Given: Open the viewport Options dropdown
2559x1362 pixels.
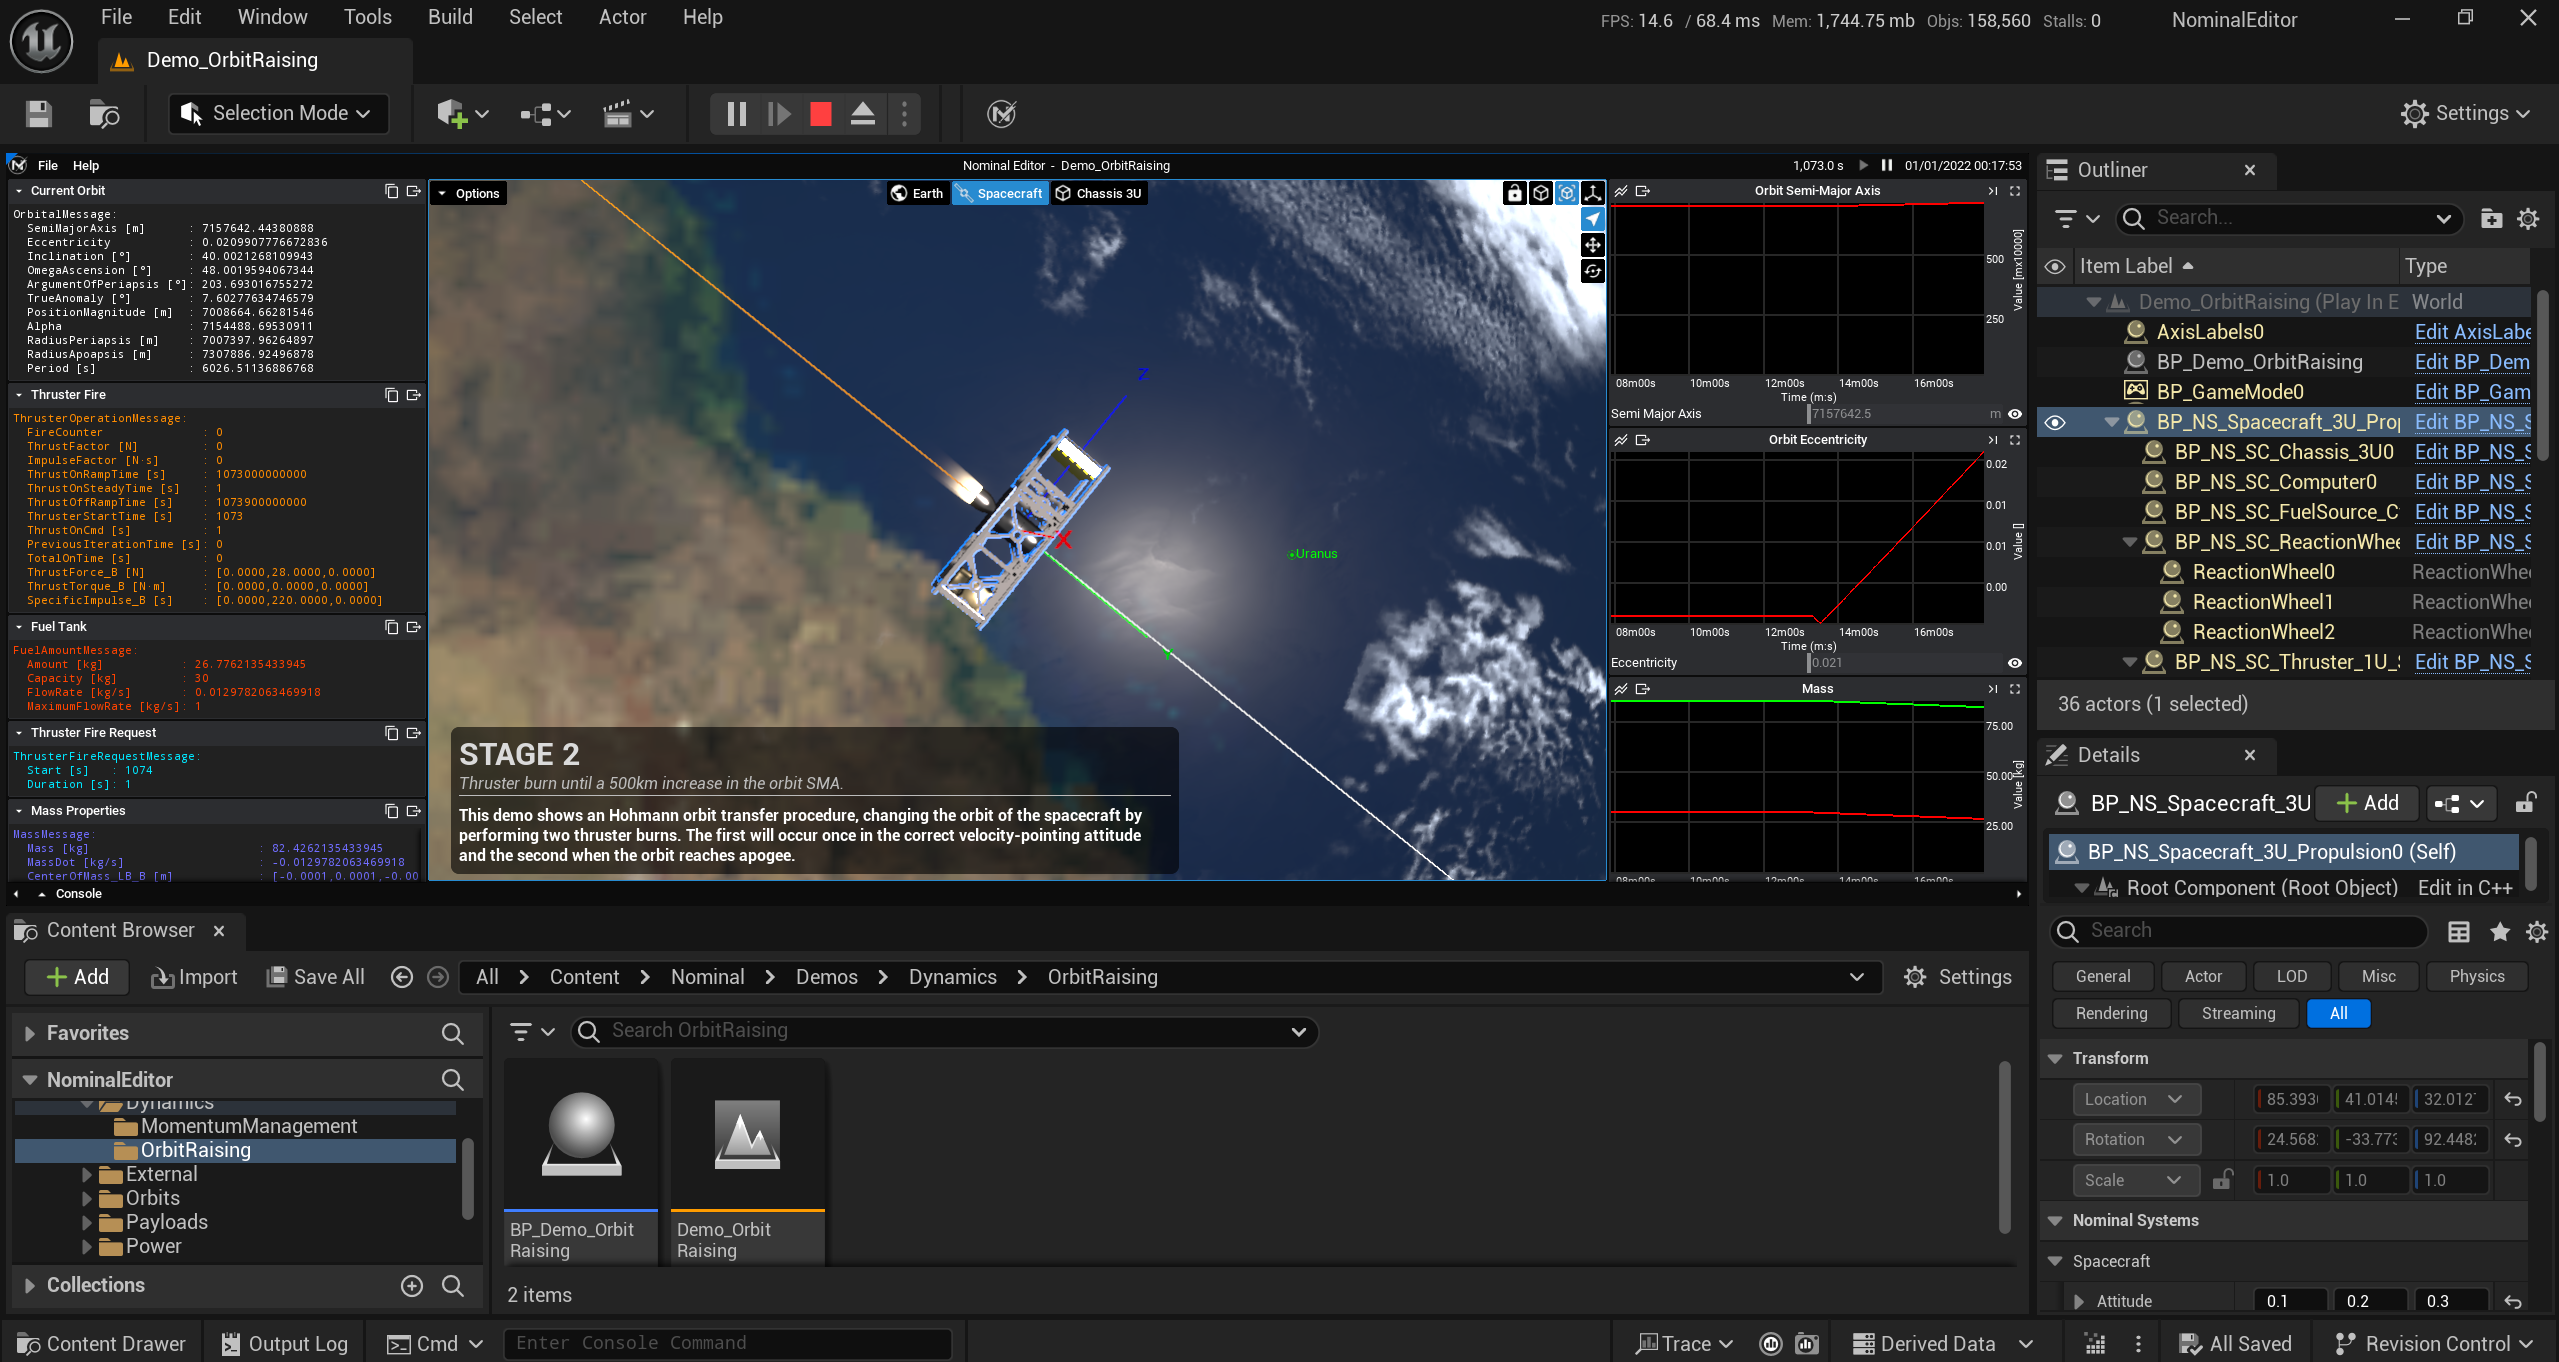Looking at the screenshot, I should (468, 193).
